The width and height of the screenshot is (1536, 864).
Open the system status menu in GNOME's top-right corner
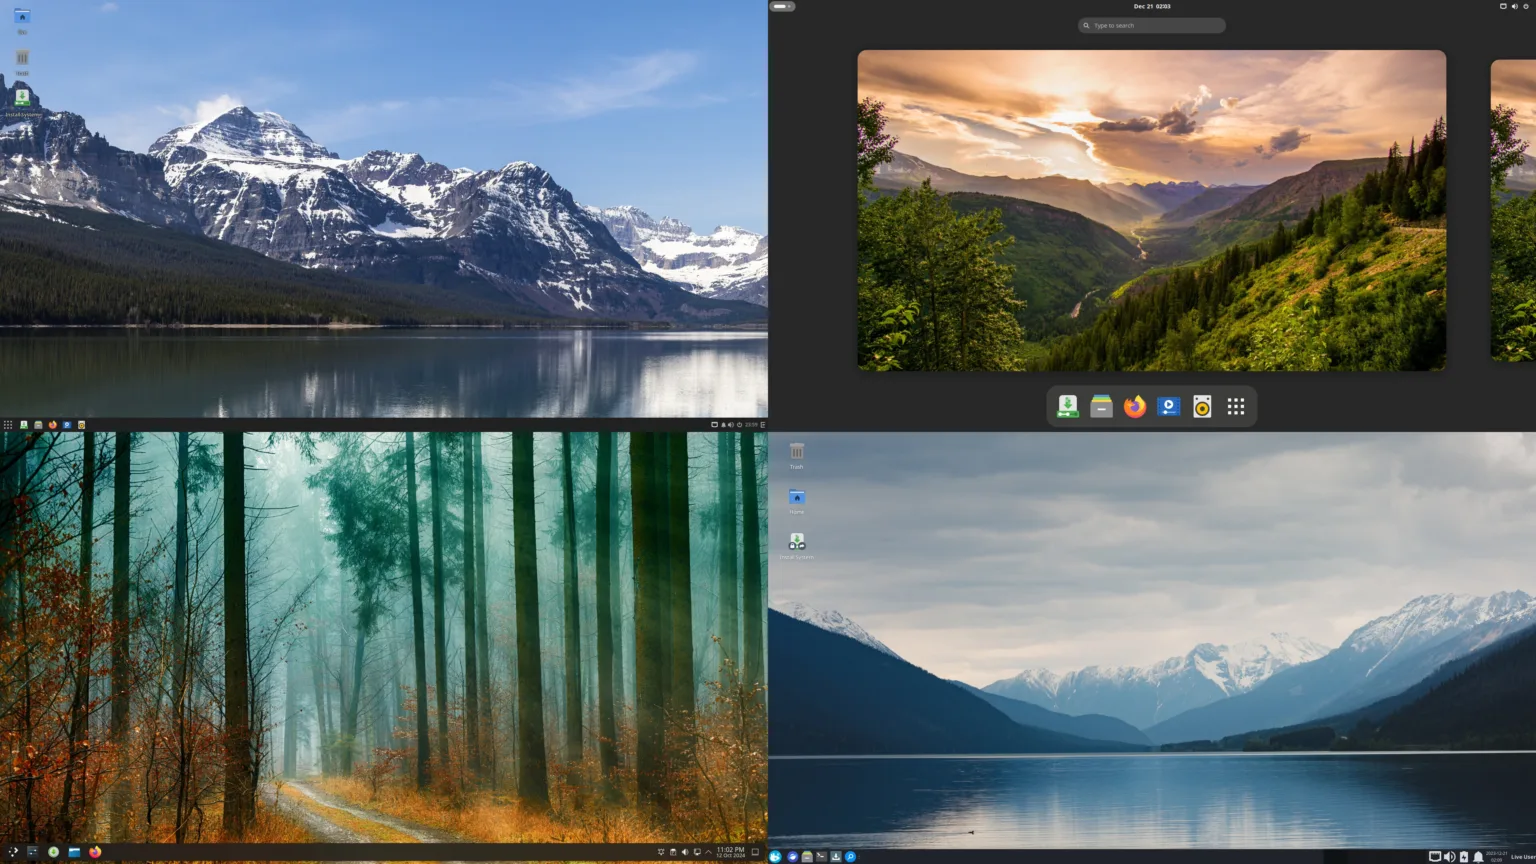tap(1515, 6)
